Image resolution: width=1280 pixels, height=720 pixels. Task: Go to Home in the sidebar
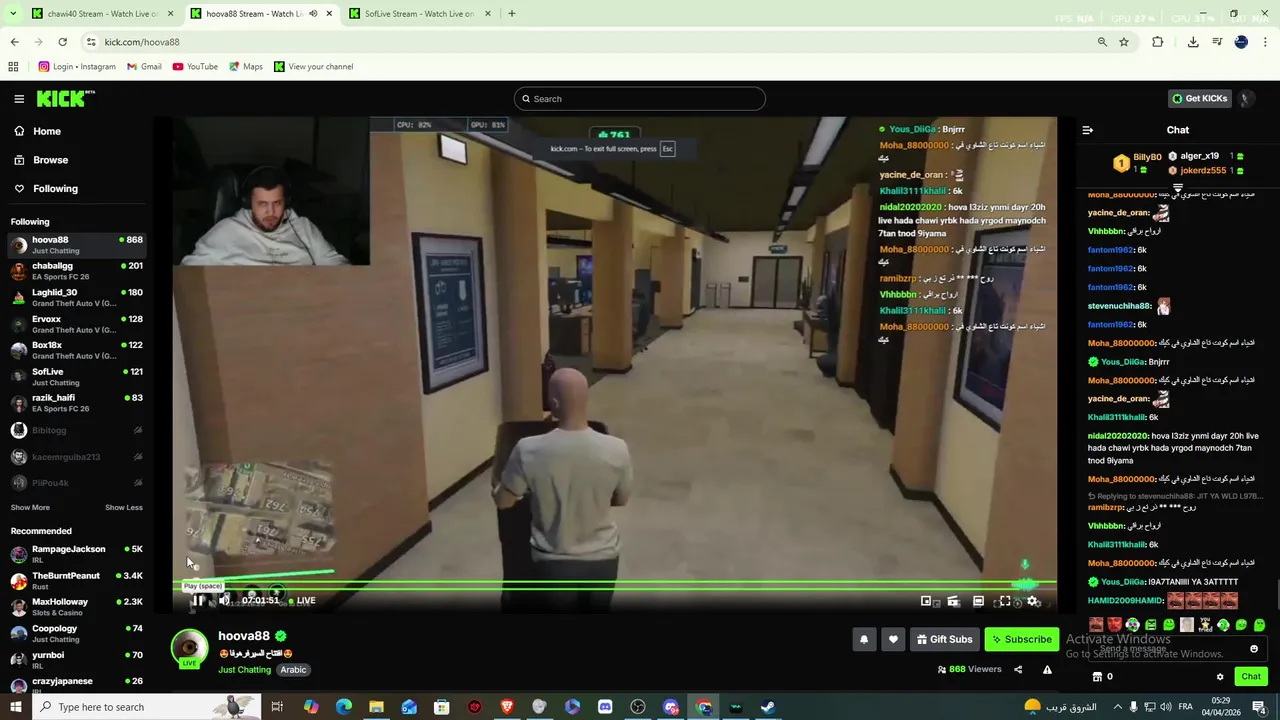pyautogui.click(x=46, y=131)
